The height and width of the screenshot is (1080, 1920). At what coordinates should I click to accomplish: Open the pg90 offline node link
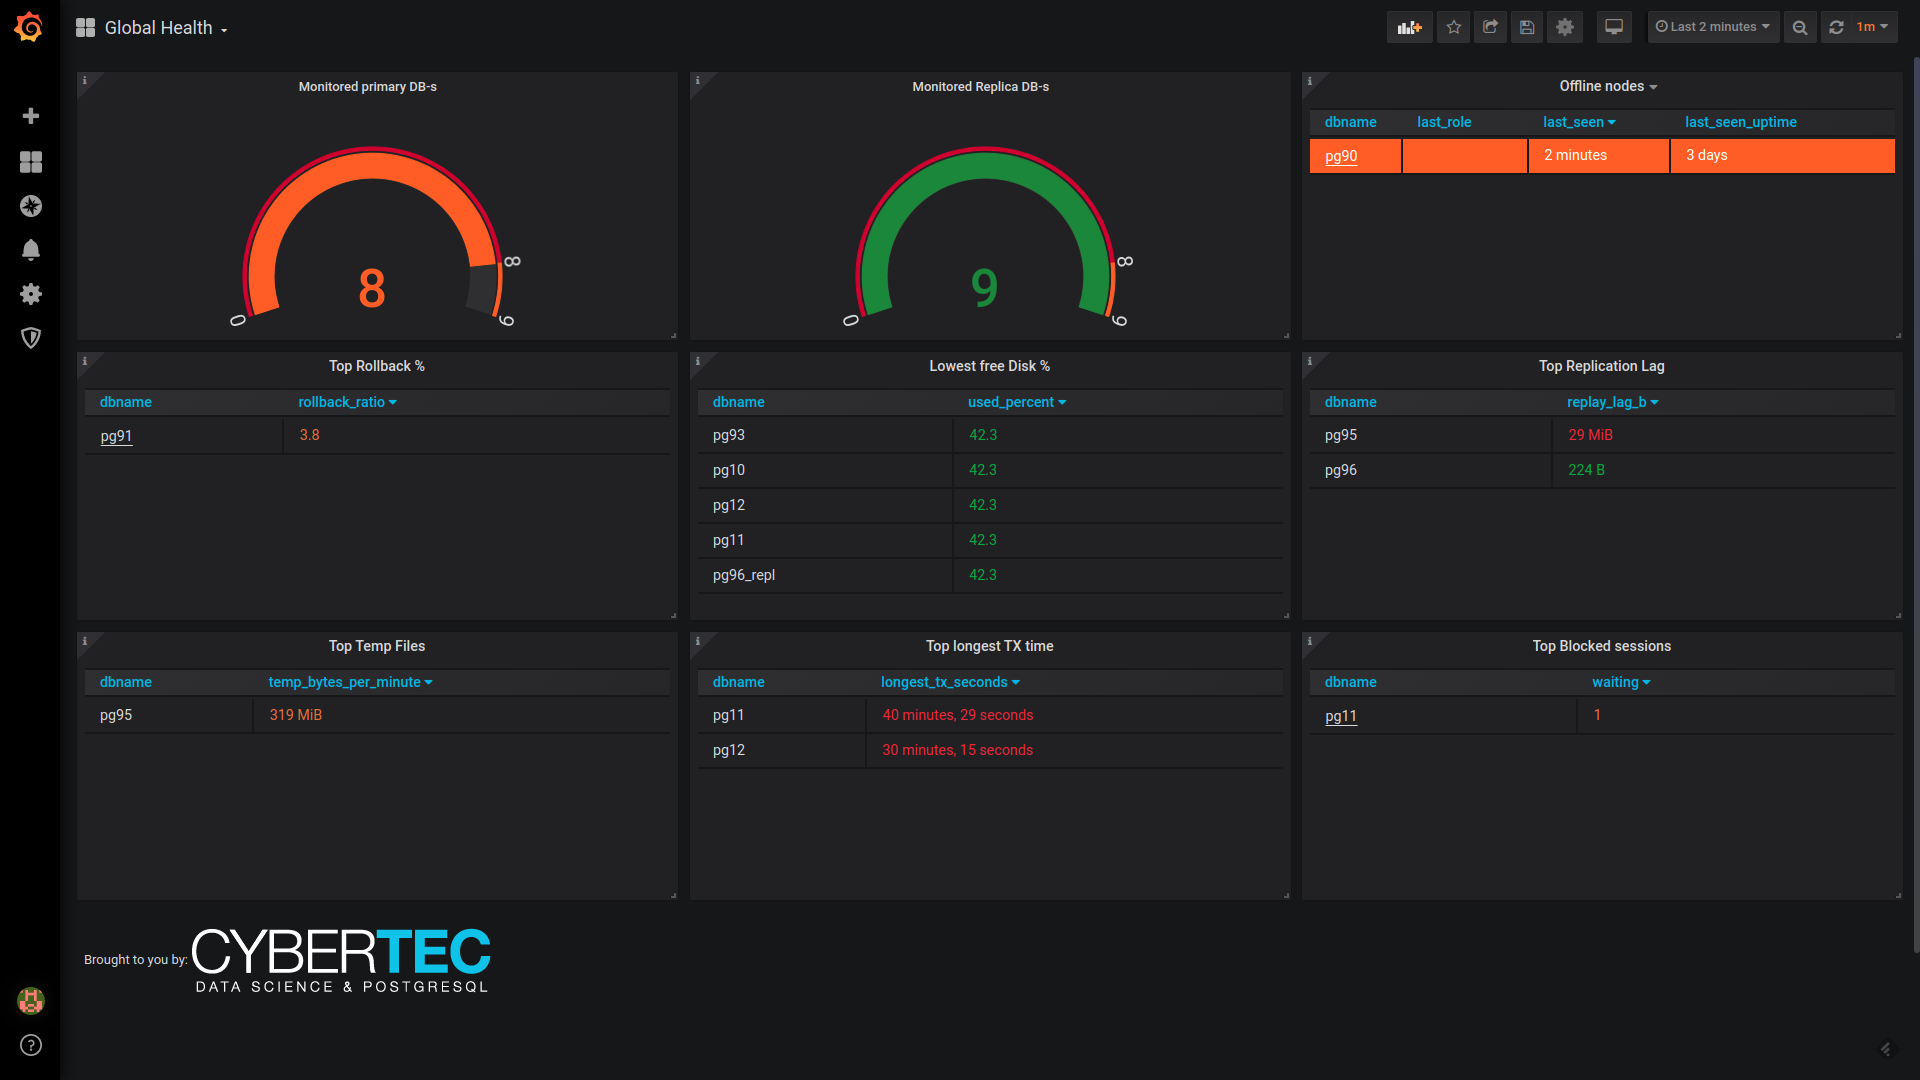click(1340, 156)
